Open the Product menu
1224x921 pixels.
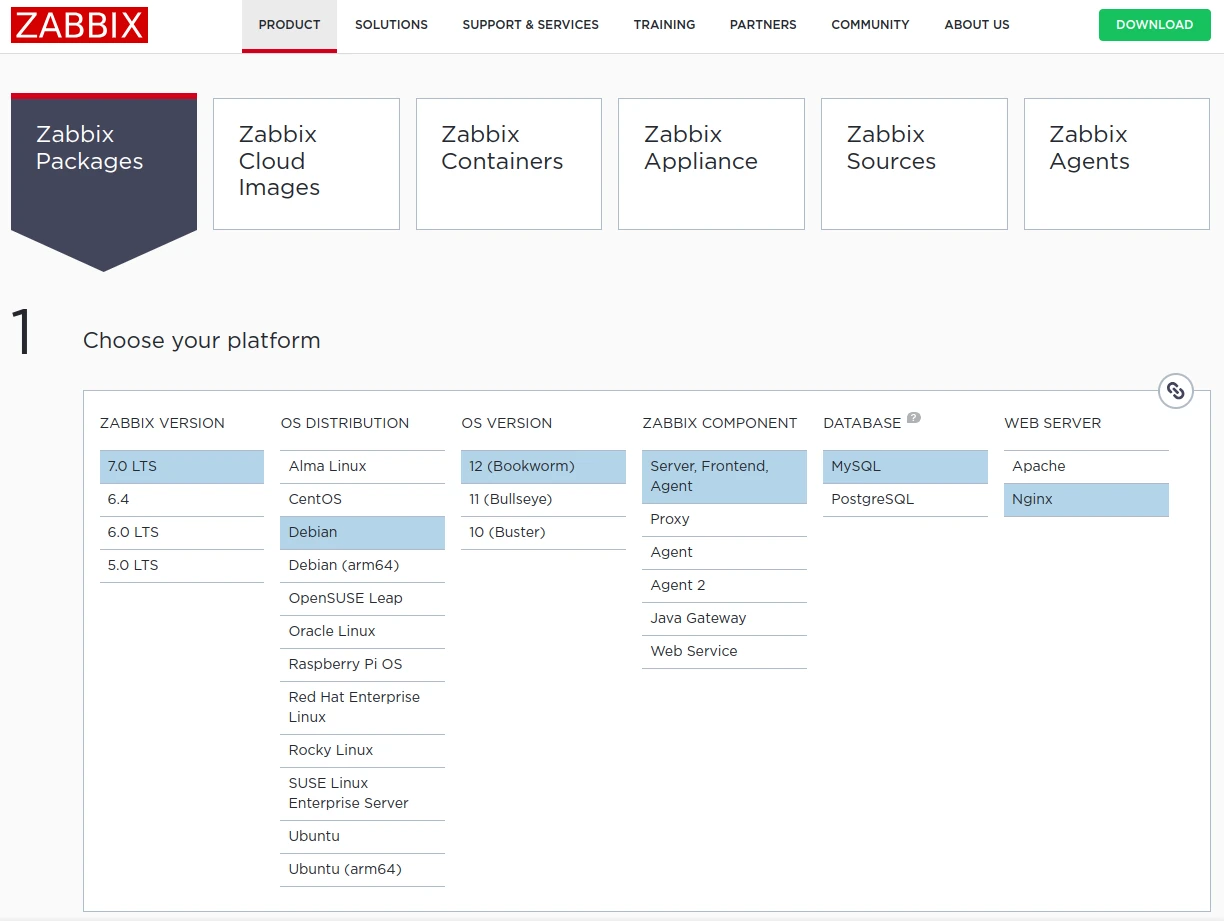pos(289,25)
